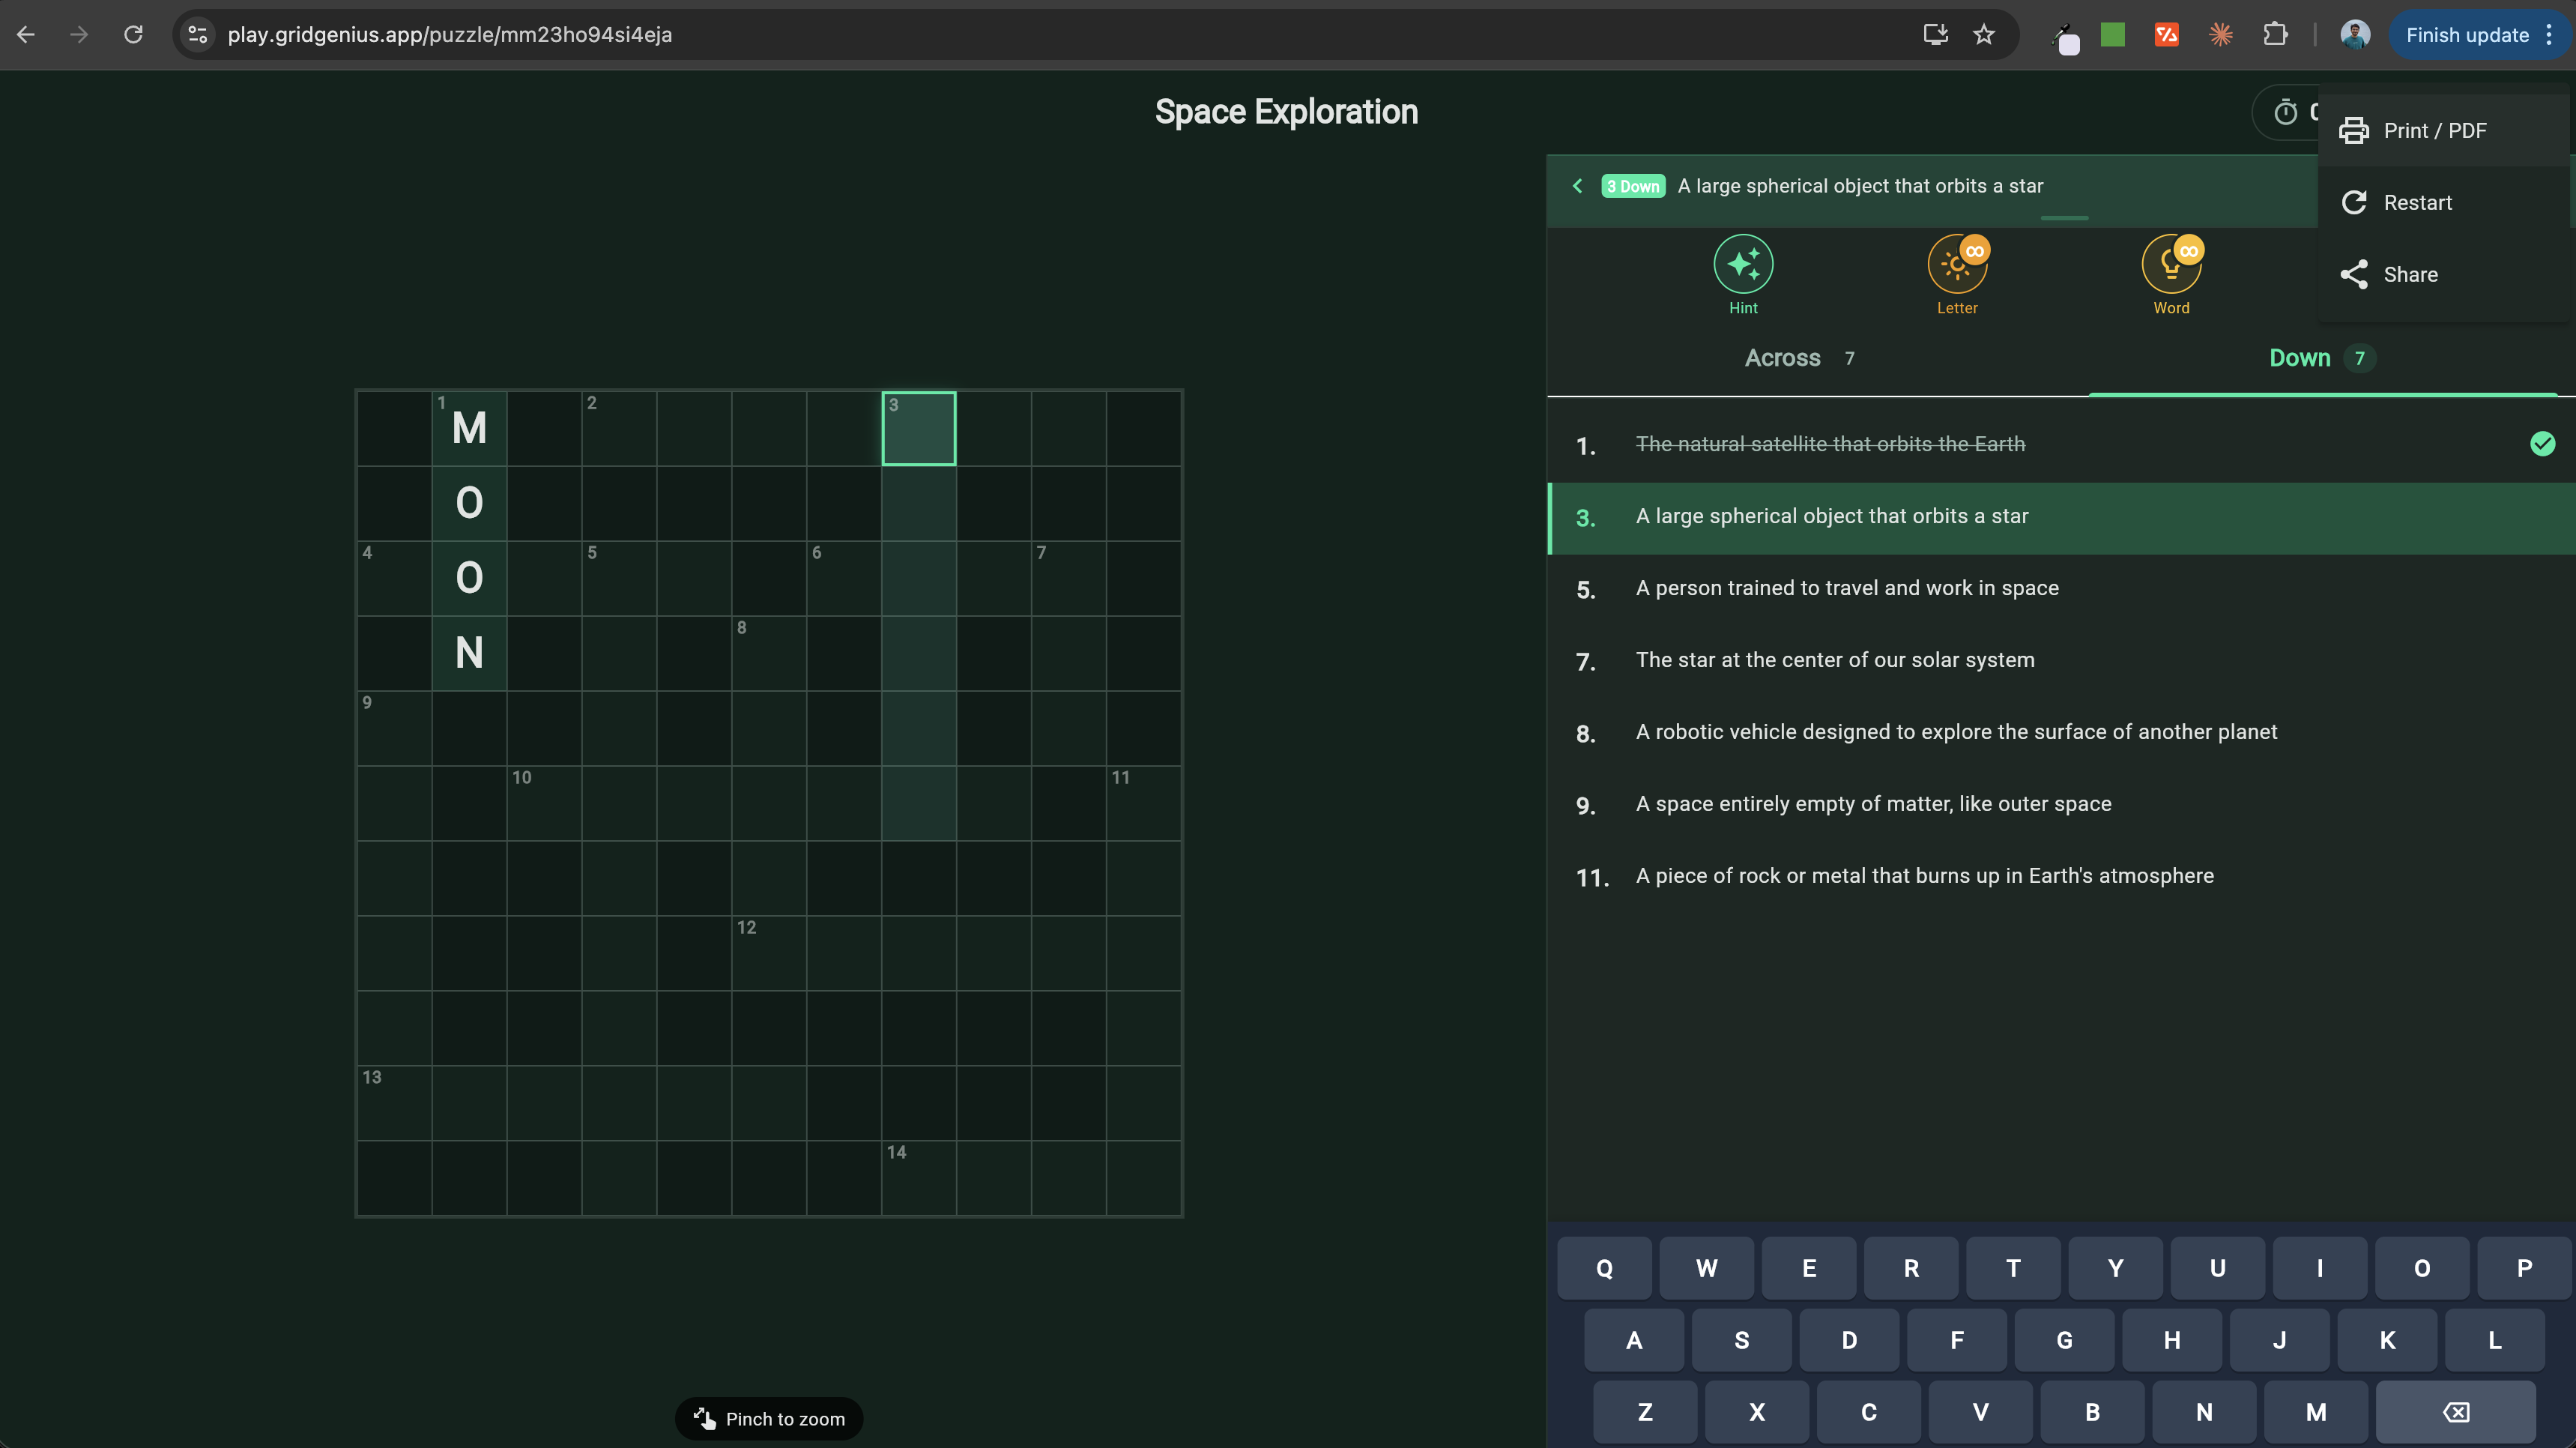The image size is (2576, 1448).
Task: Open the Chrome three-dot menu
Action: click(2549, 35)
